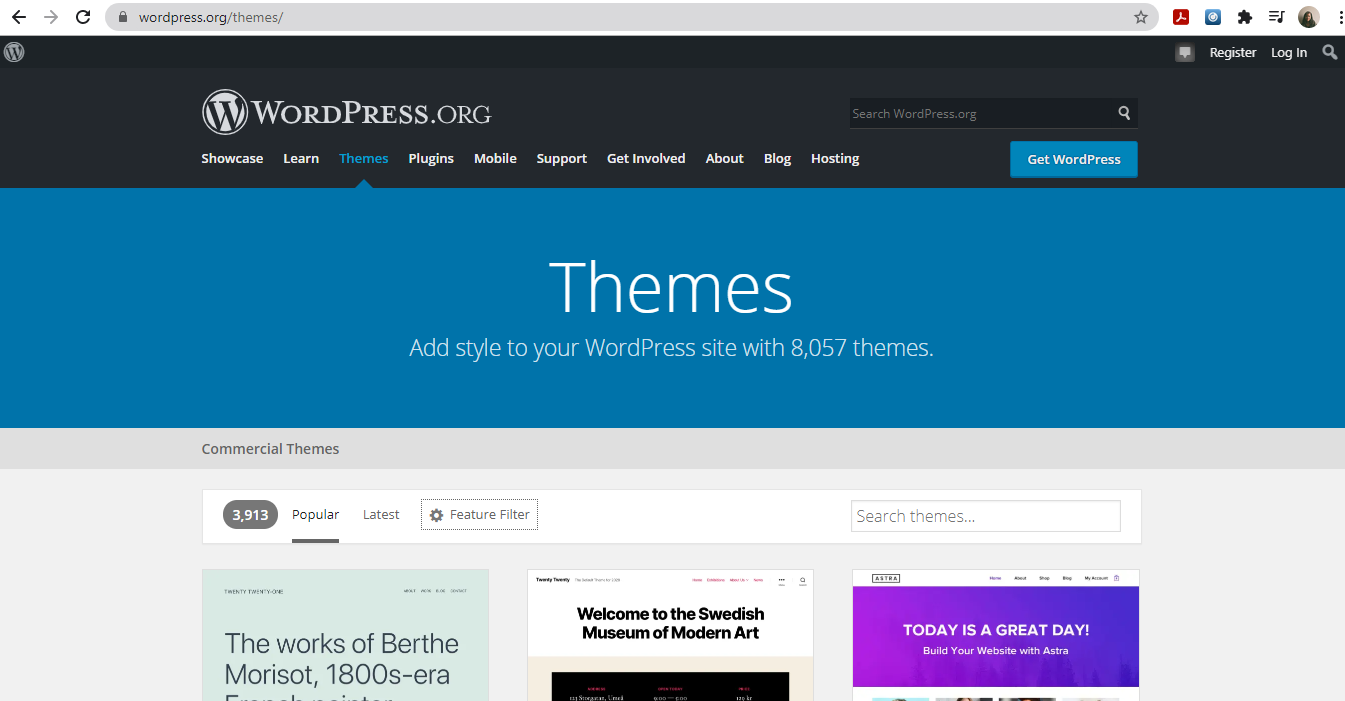The height and width of the screenshot is (701, 1345).
Task: Click the search magnifier in top admin bar
Action: click(x=1330, y=52)
